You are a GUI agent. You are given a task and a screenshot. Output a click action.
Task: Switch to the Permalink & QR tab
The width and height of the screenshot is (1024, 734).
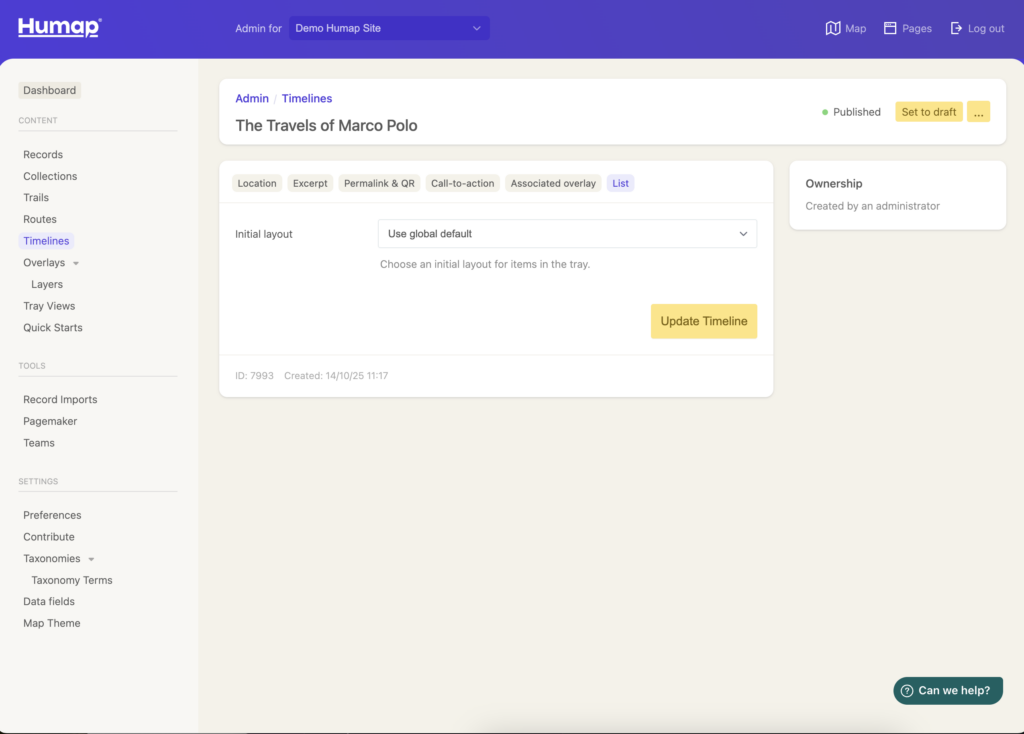tap(379, 183)
